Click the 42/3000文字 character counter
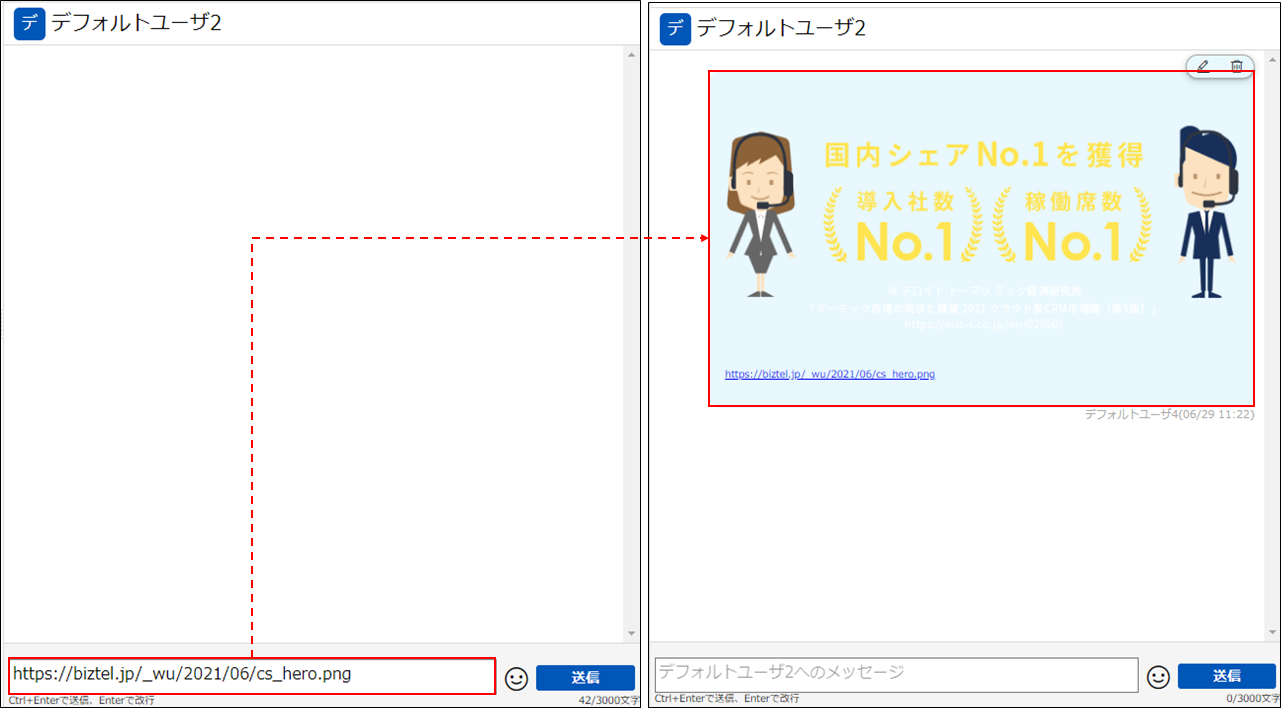Screen dimensions: 1281x708 608,700
